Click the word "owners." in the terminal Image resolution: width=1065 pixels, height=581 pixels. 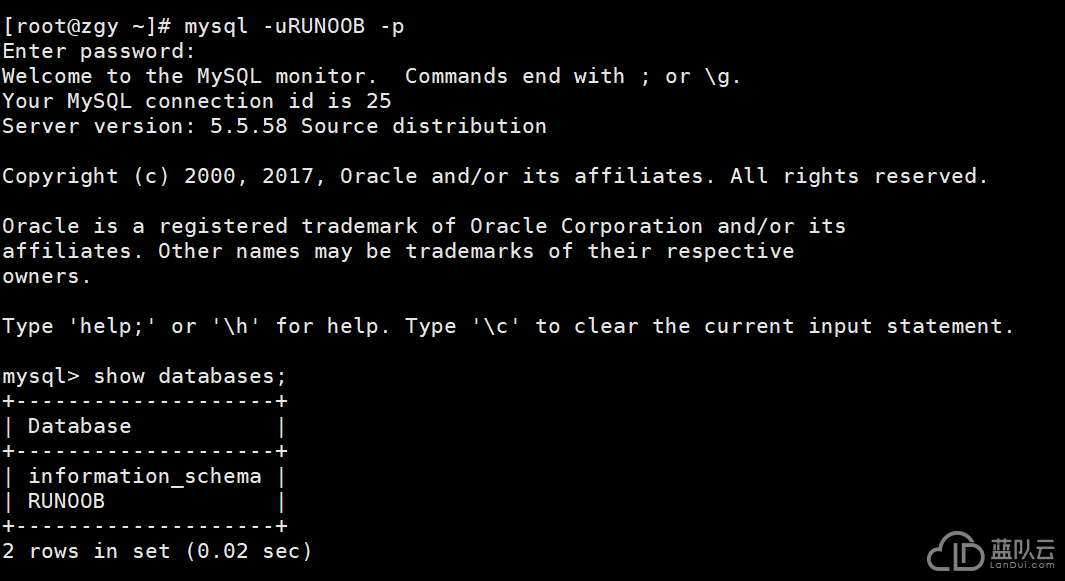pyautogui.click(x=47, y=276)
